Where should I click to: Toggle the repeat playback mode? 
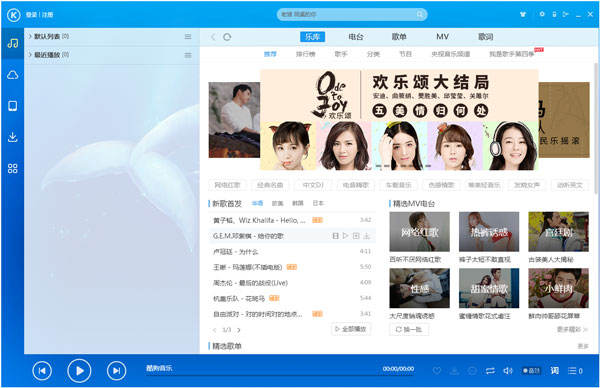pos(490,370)
